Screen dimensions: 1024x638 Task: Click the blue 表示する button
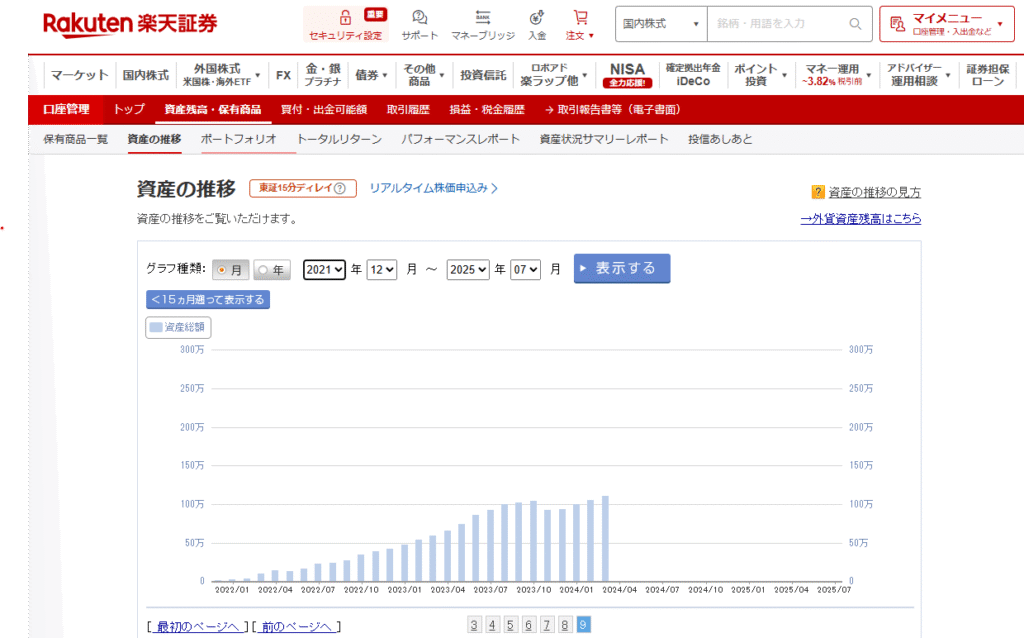tap(621, 268)
